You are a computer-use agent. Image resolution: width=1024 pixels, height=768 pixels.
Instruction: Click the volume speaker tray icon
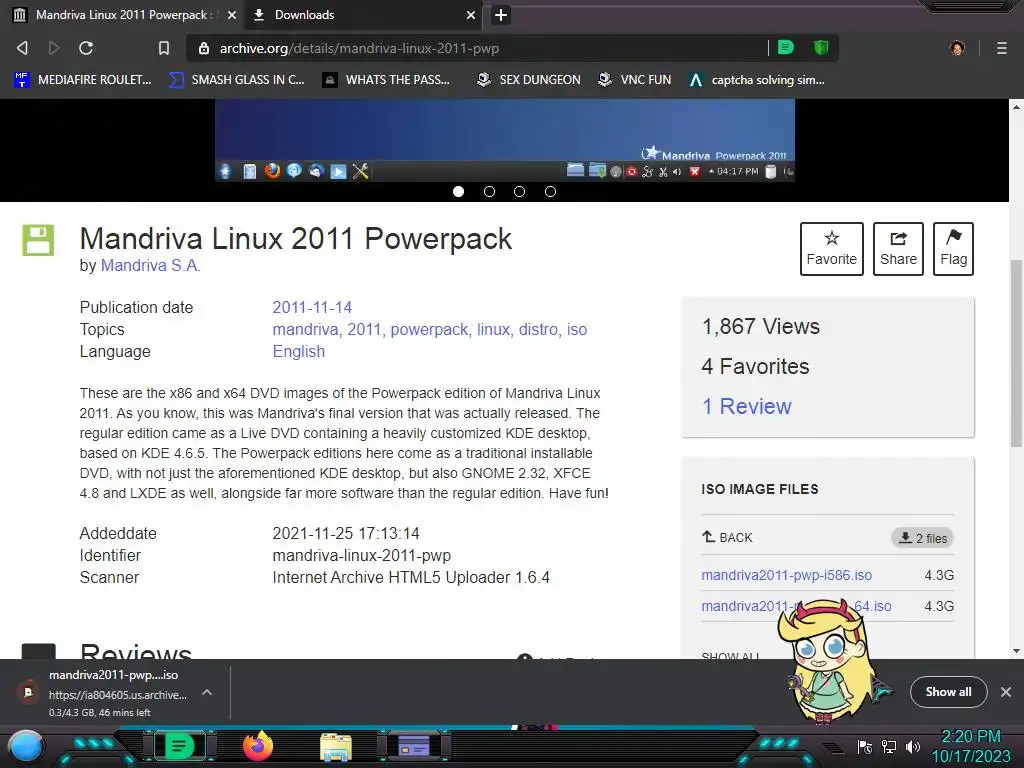913,746
